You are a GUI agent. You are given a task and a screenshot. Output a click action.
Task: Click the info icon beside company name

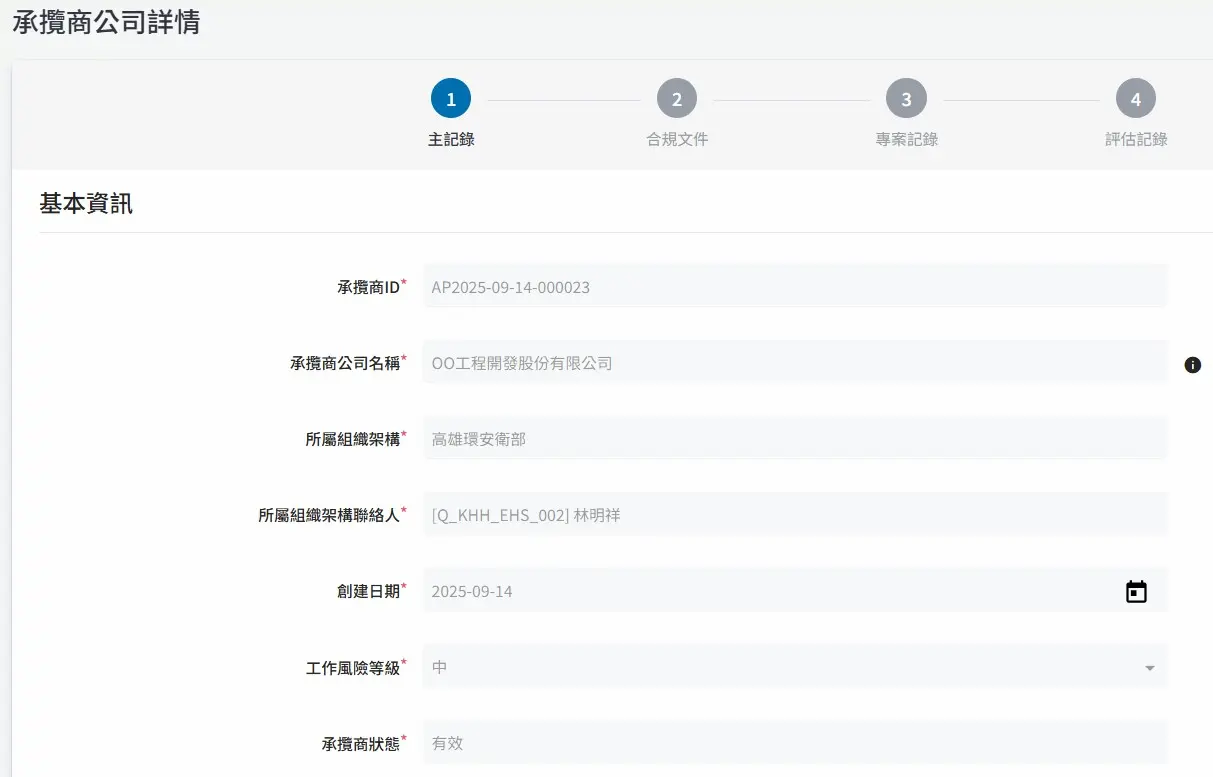pos(1192,365)
